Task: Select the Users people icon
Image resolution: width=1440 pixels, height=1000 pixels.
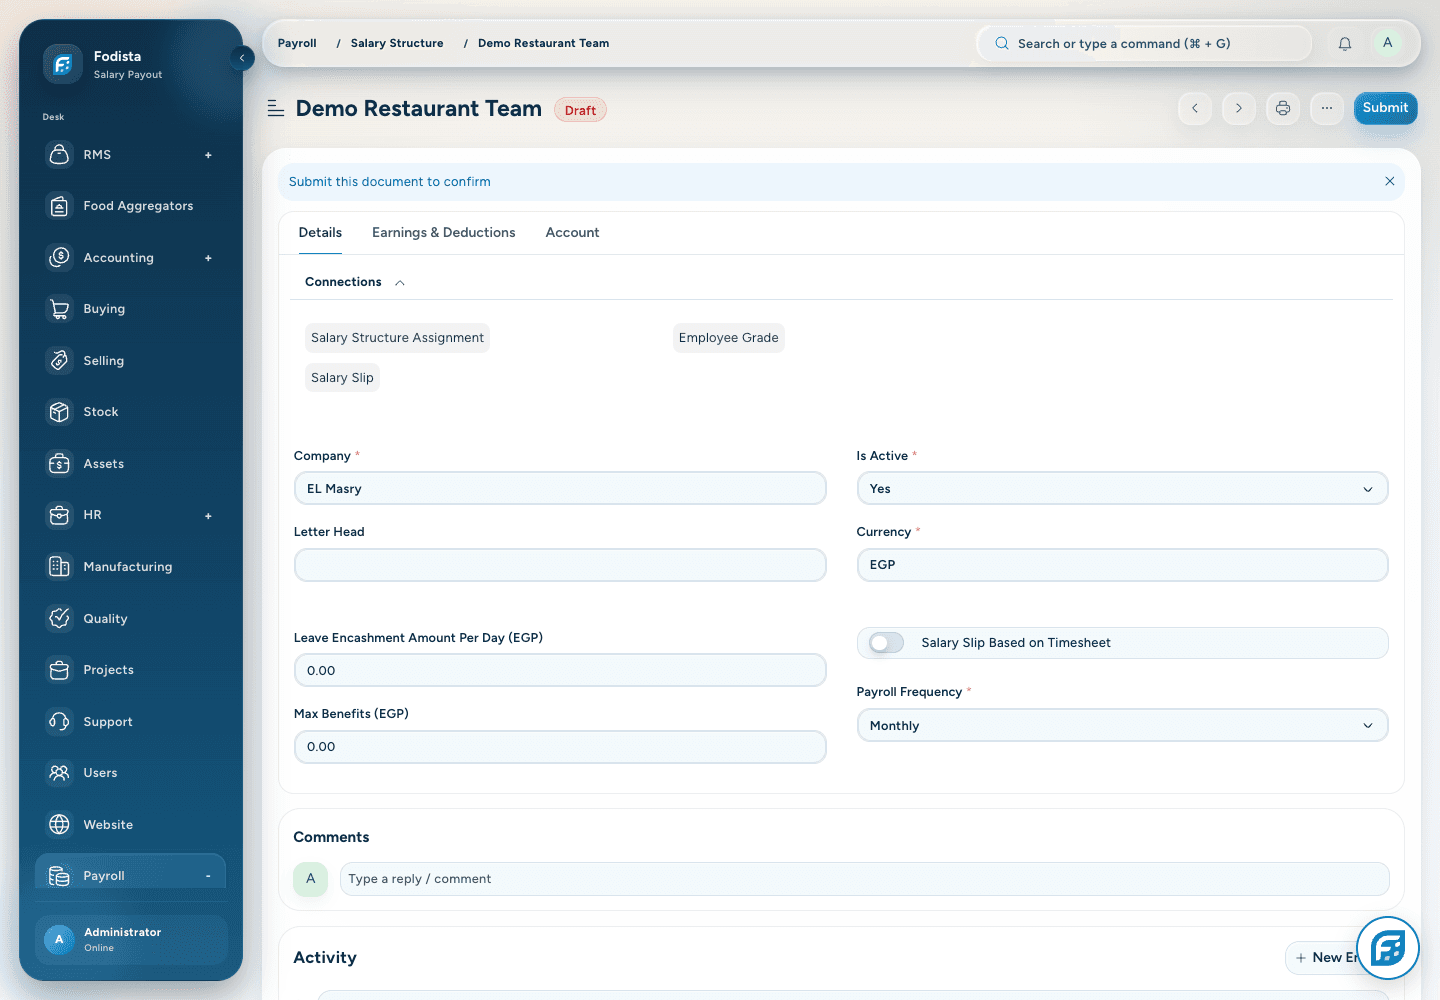Action: [x=60, y=773]
